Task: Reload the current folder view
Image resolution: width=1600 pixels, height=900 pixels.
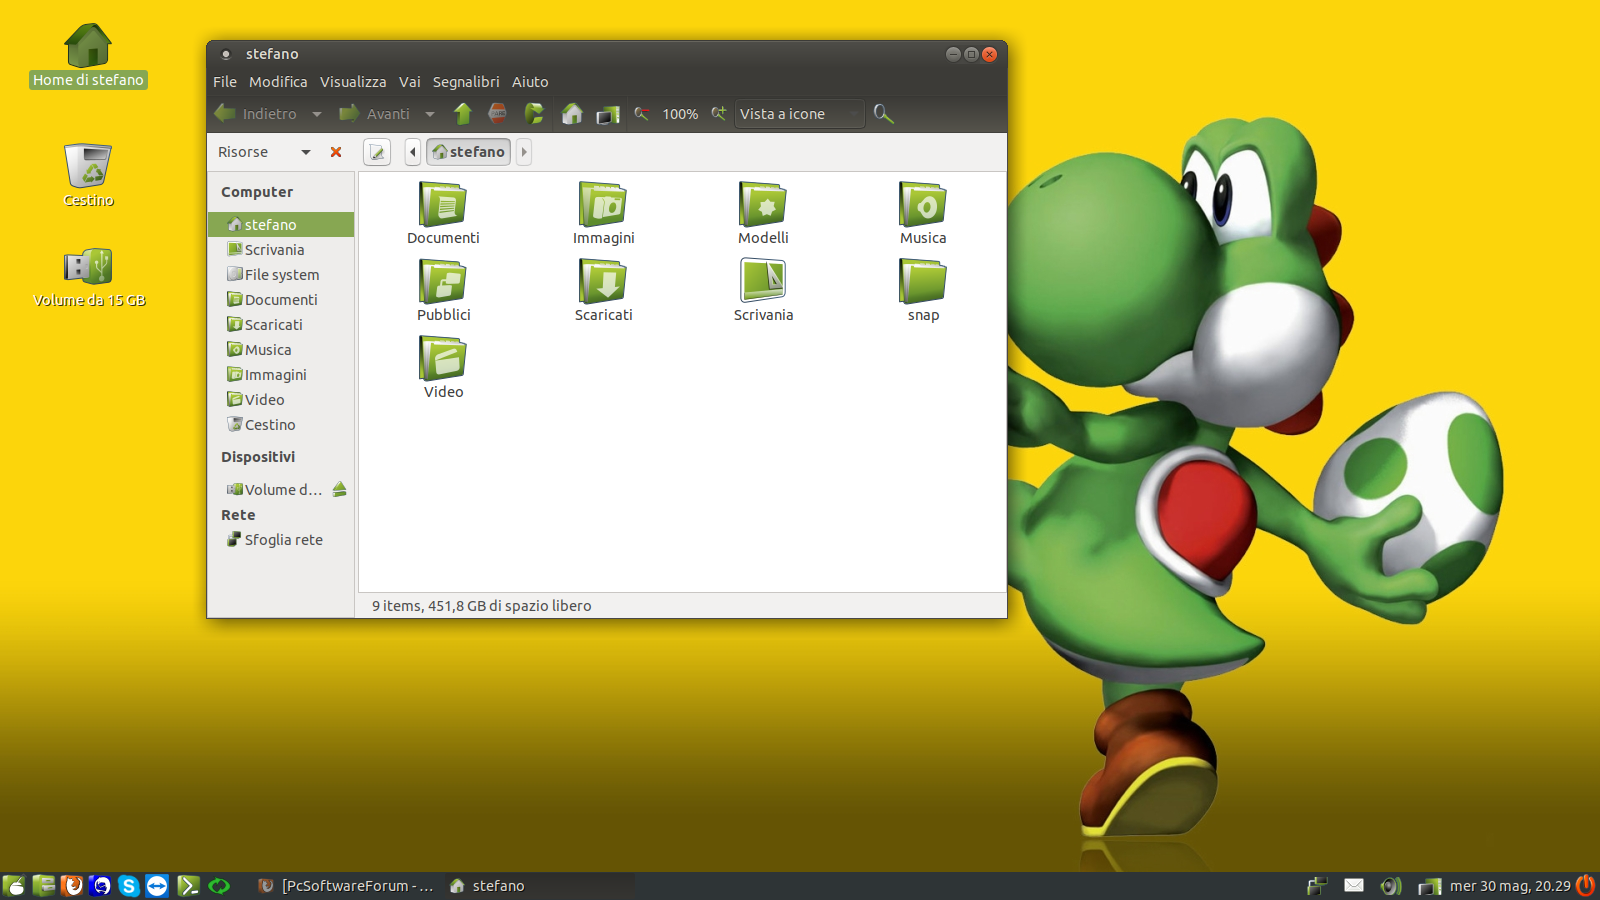Action: (x=534, y=114)
